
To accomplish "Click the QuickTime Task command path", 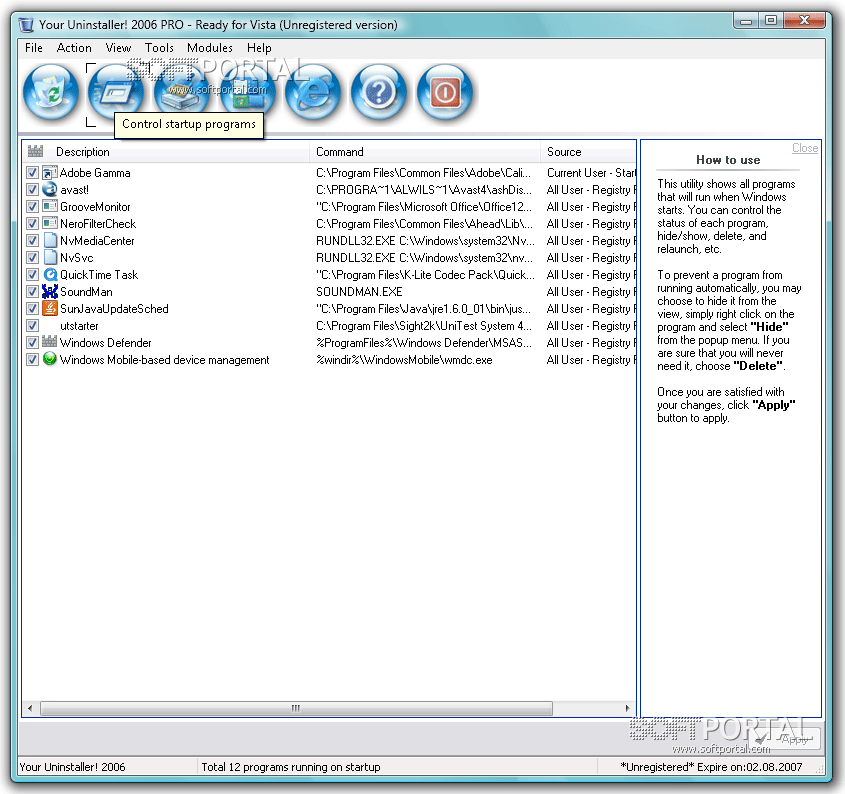I will (425, 275).
